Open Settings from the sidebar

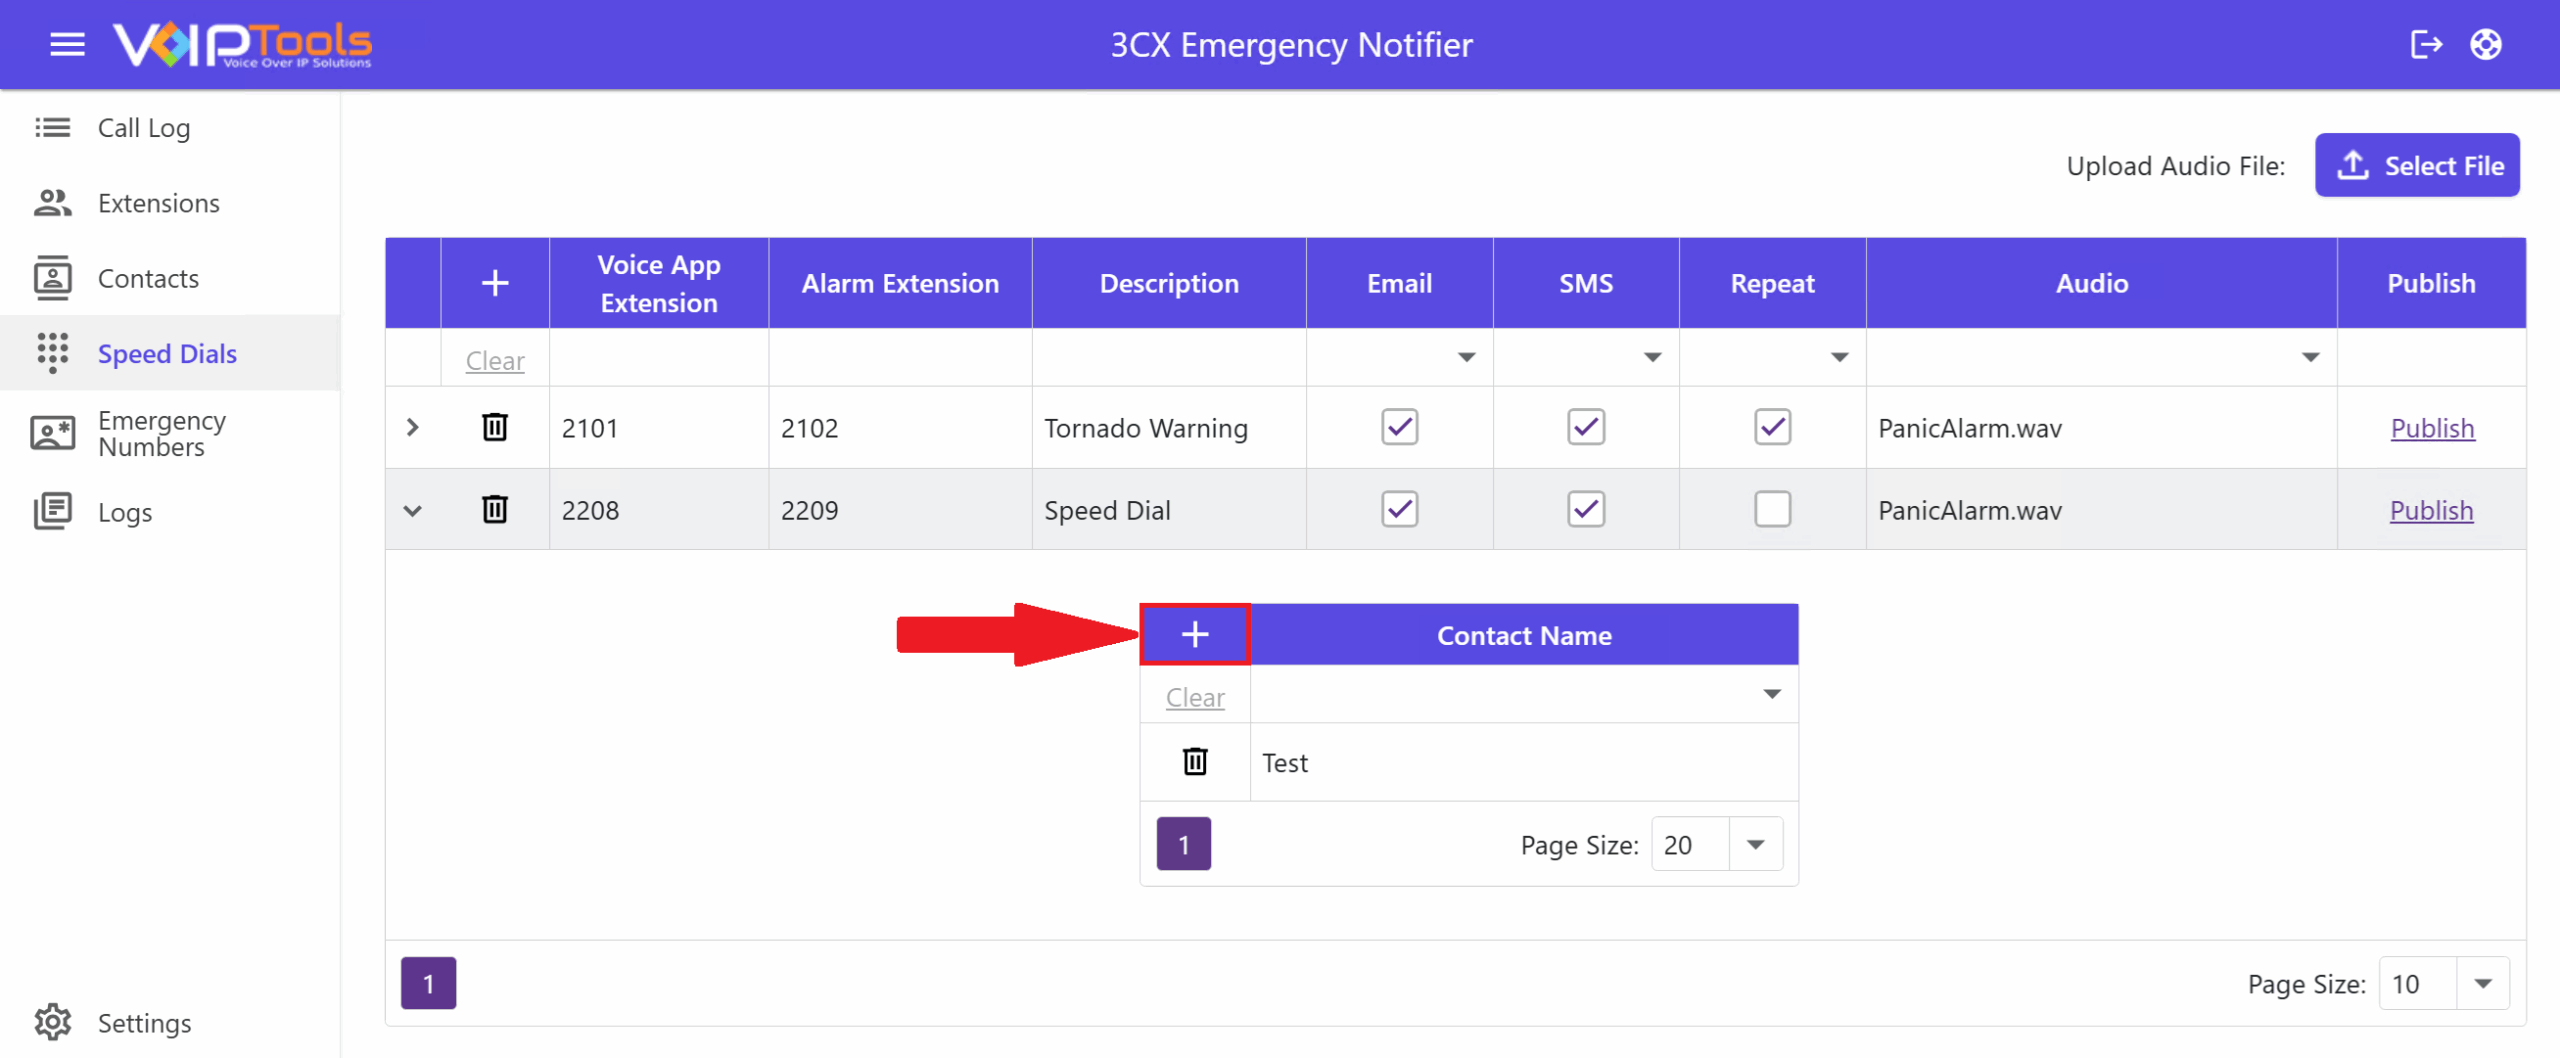[x=170, y=1022]
